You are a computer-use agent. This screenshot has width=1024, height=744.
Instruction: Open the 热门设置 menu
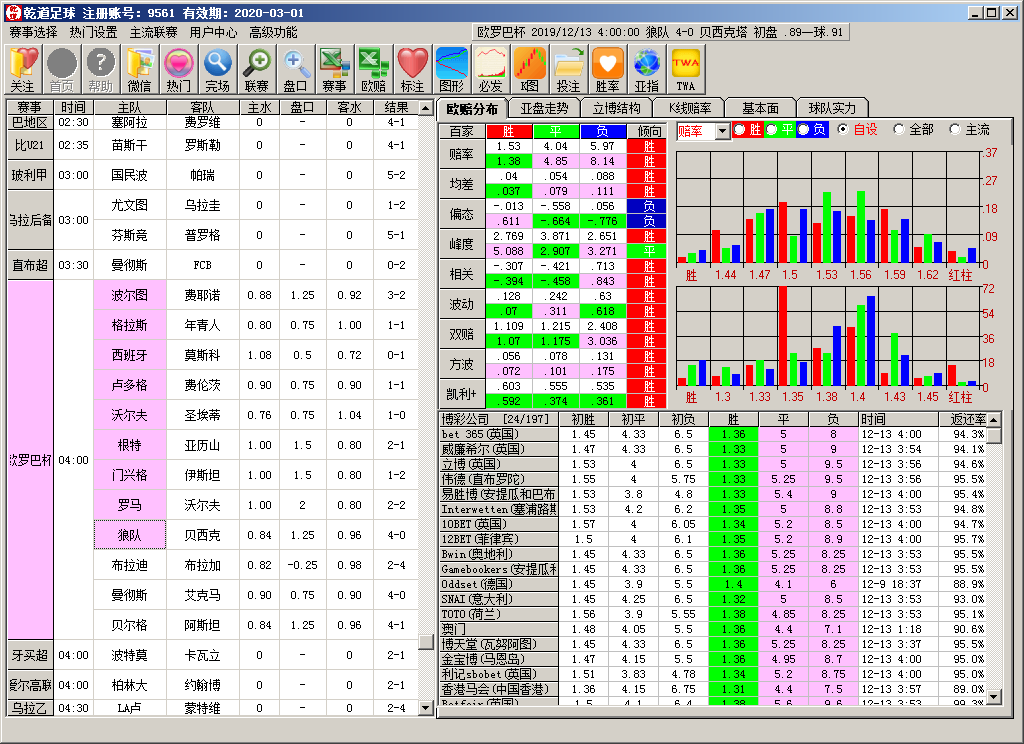93,32
